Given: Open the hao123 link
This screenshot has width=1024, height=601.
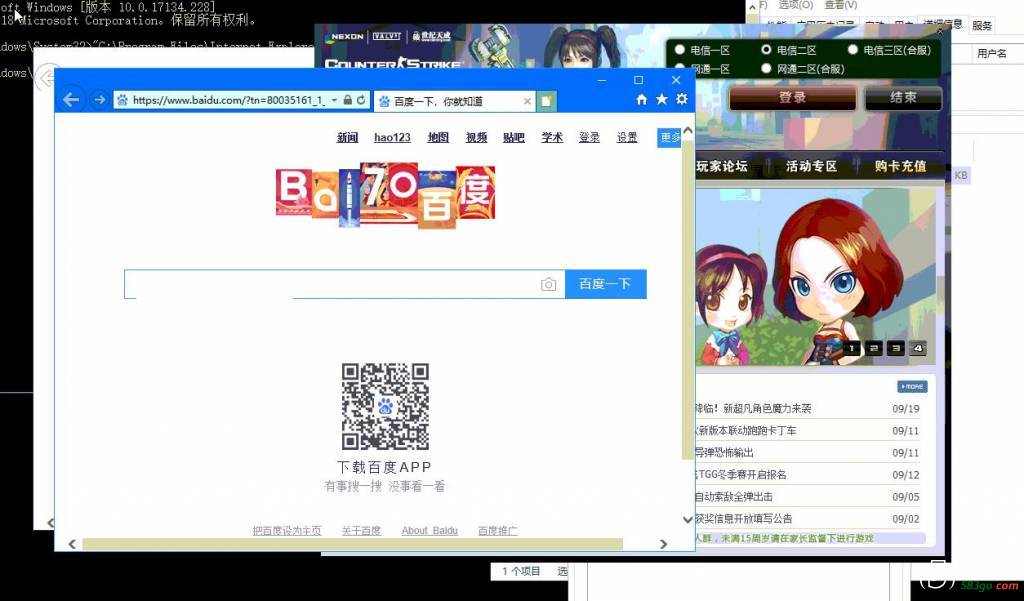Looking at the screenshot, I should (x=392, y=137).
